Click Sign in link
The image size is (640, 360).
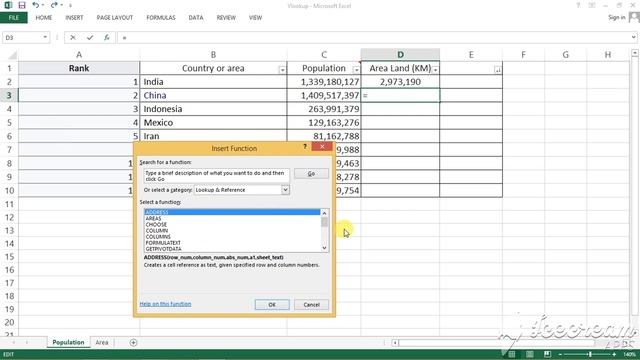pyautogui.click(x=616, y=17)
